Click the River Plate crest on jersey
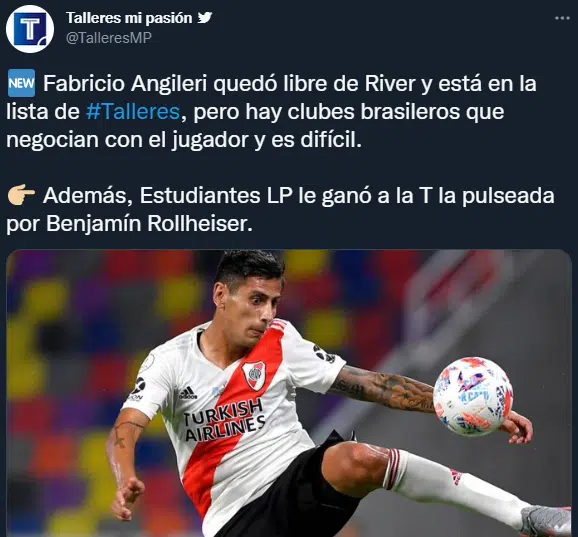The height and width of the screenshot is (537, 578). [x=254, y=375]
